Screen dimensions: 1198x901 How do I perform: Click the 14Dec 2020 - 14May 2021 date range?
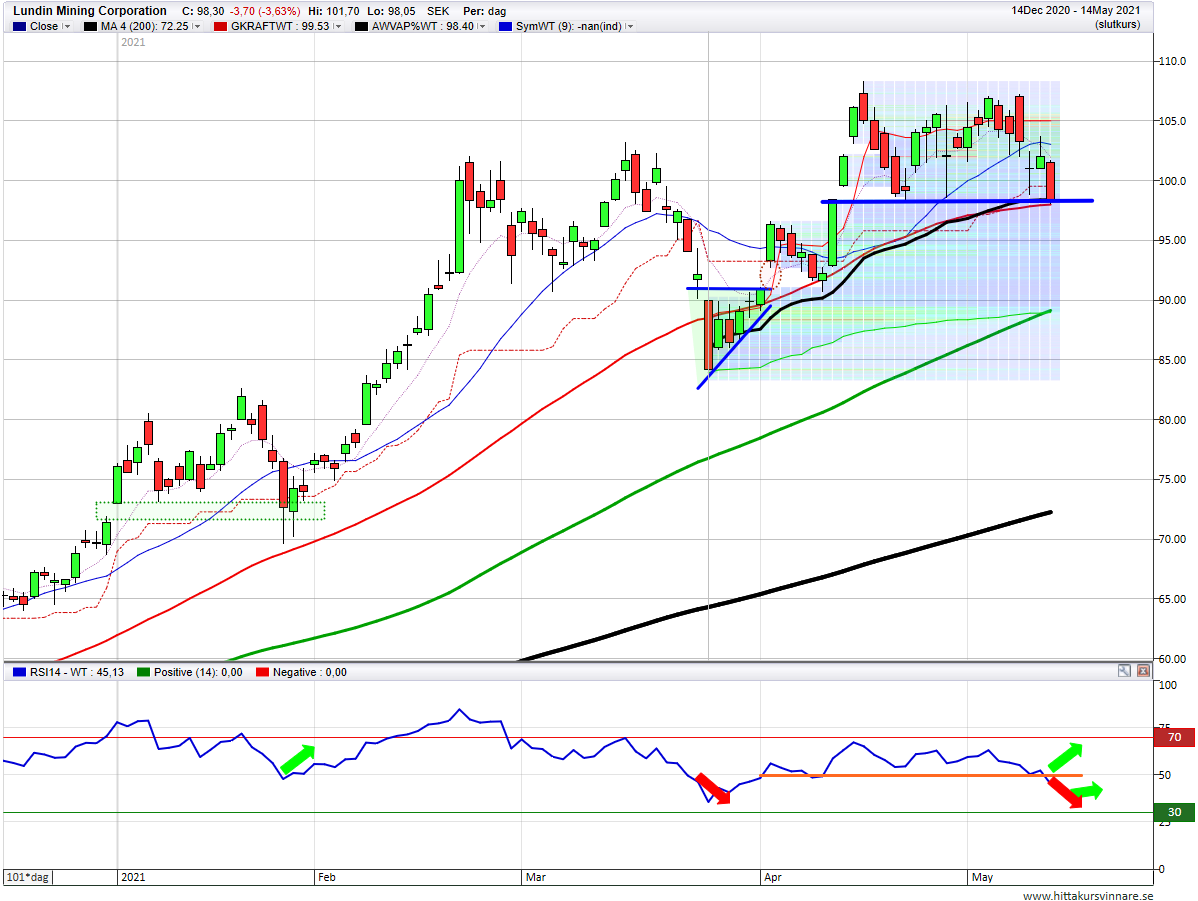point(1076,11)
